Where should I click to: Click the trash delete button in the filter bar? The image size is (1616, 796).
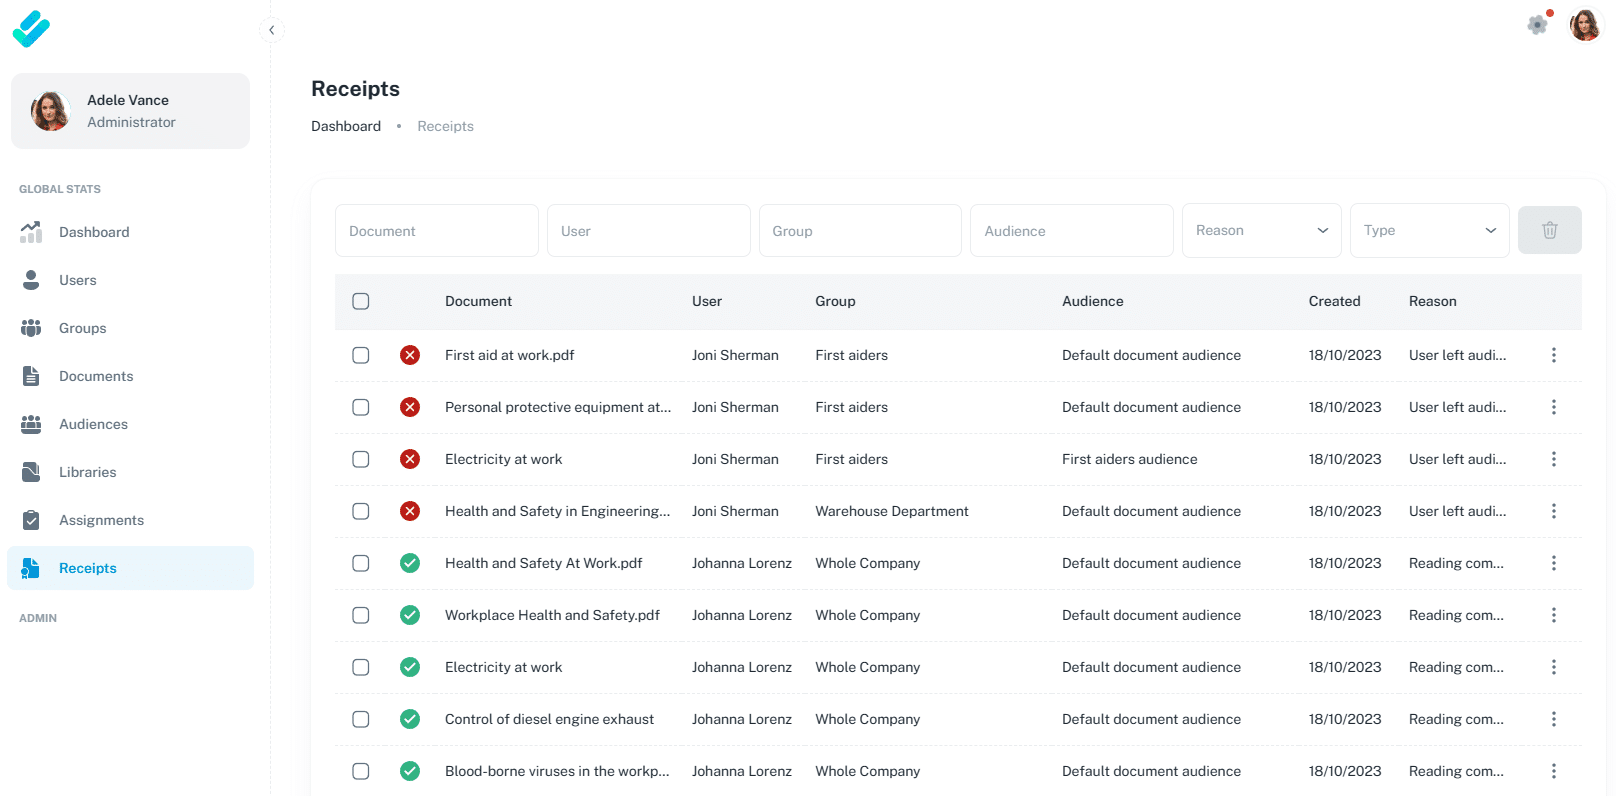point(1550,230)
